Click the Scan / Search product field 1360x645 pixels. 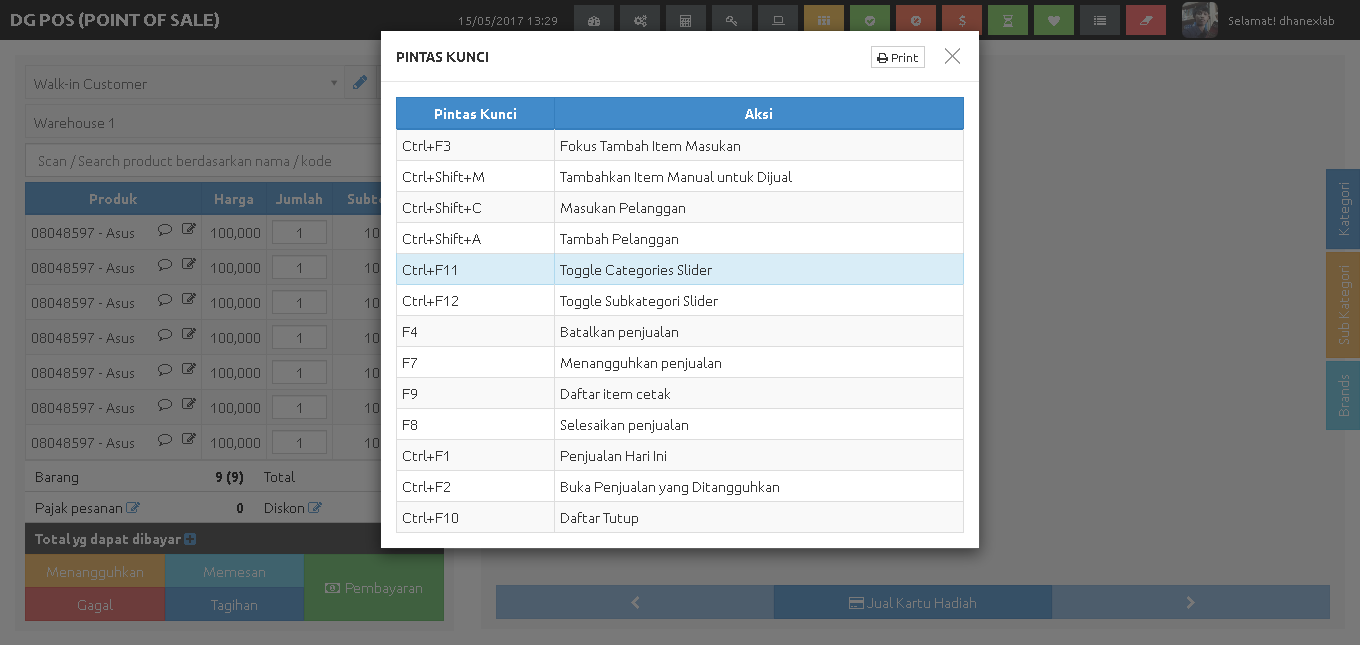pyautogui.click(x=200, y=161)
